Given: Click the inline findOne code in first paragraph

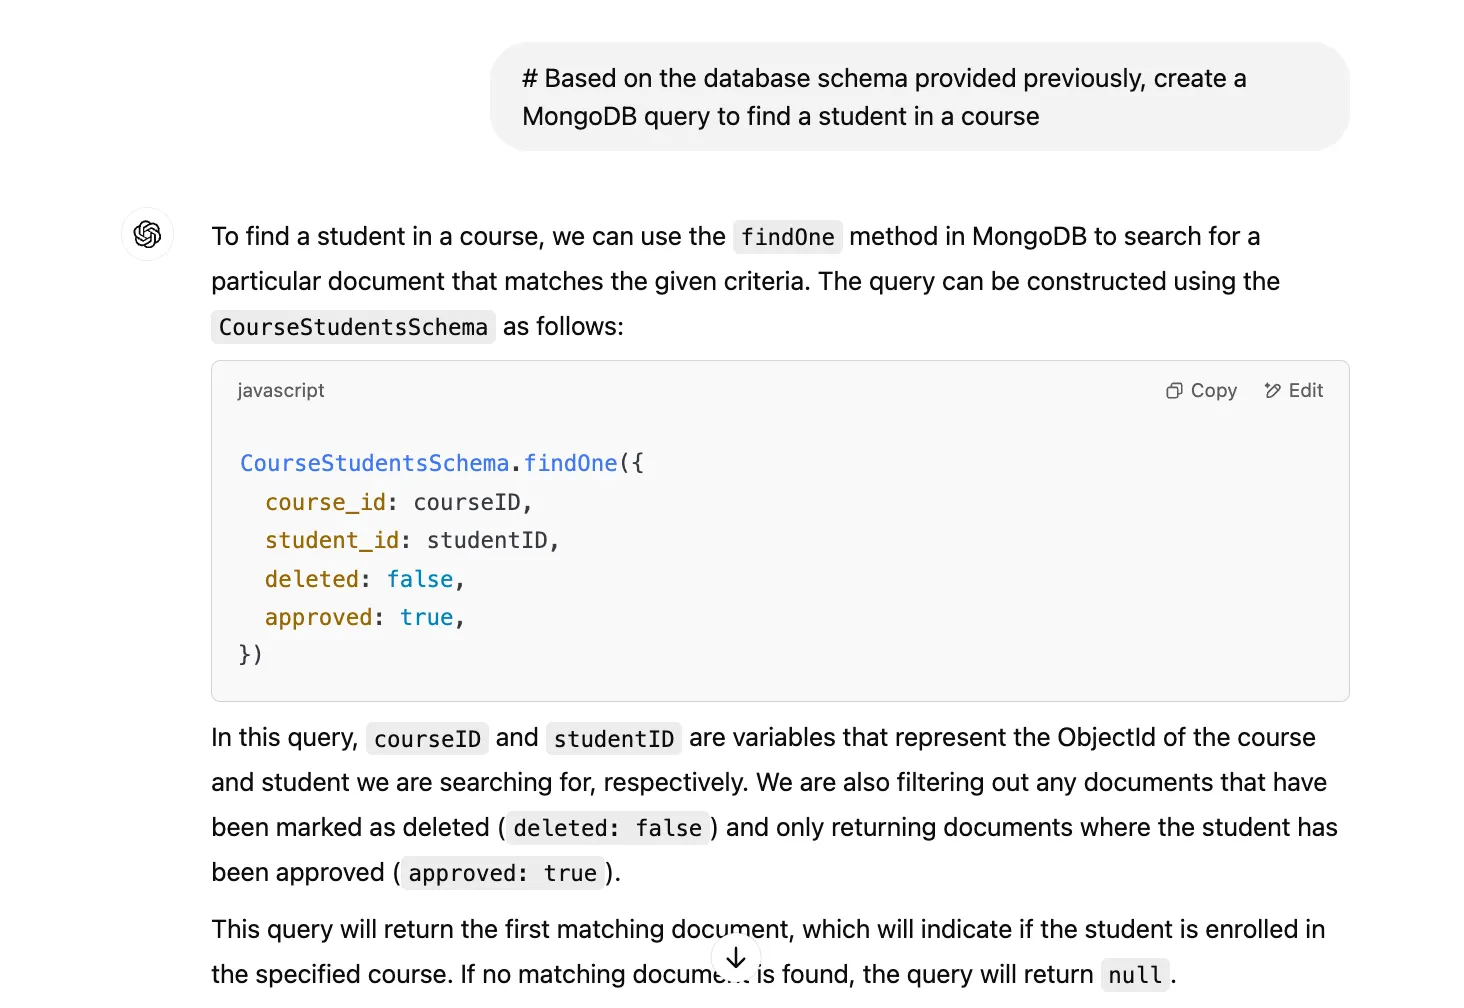Looking at the screenshot, I should coord(787,237).
